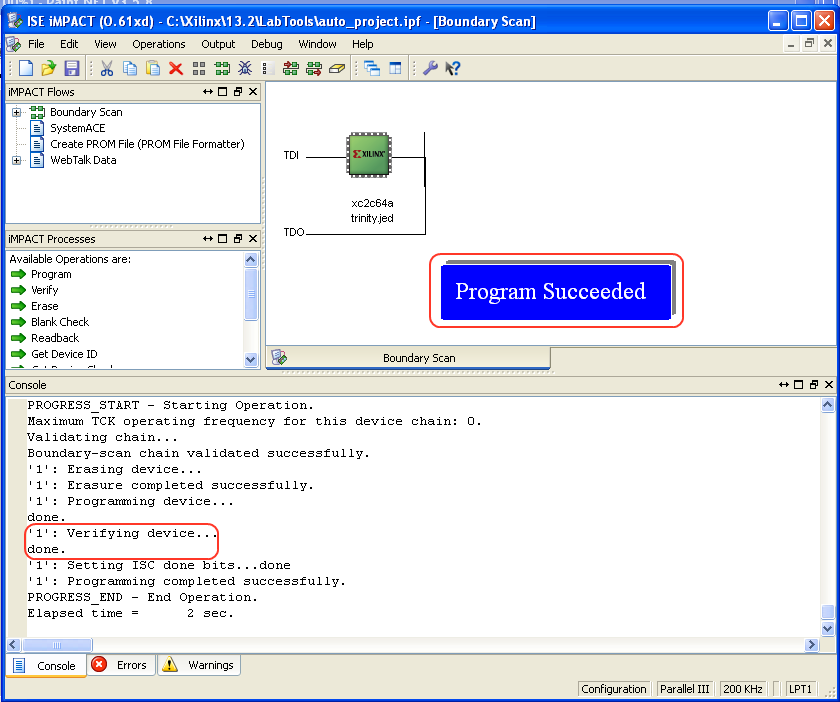Image resolution: width=840 pixels, height=702 pixels.
Task: Open the Debug menu
Action: [266, 44]
